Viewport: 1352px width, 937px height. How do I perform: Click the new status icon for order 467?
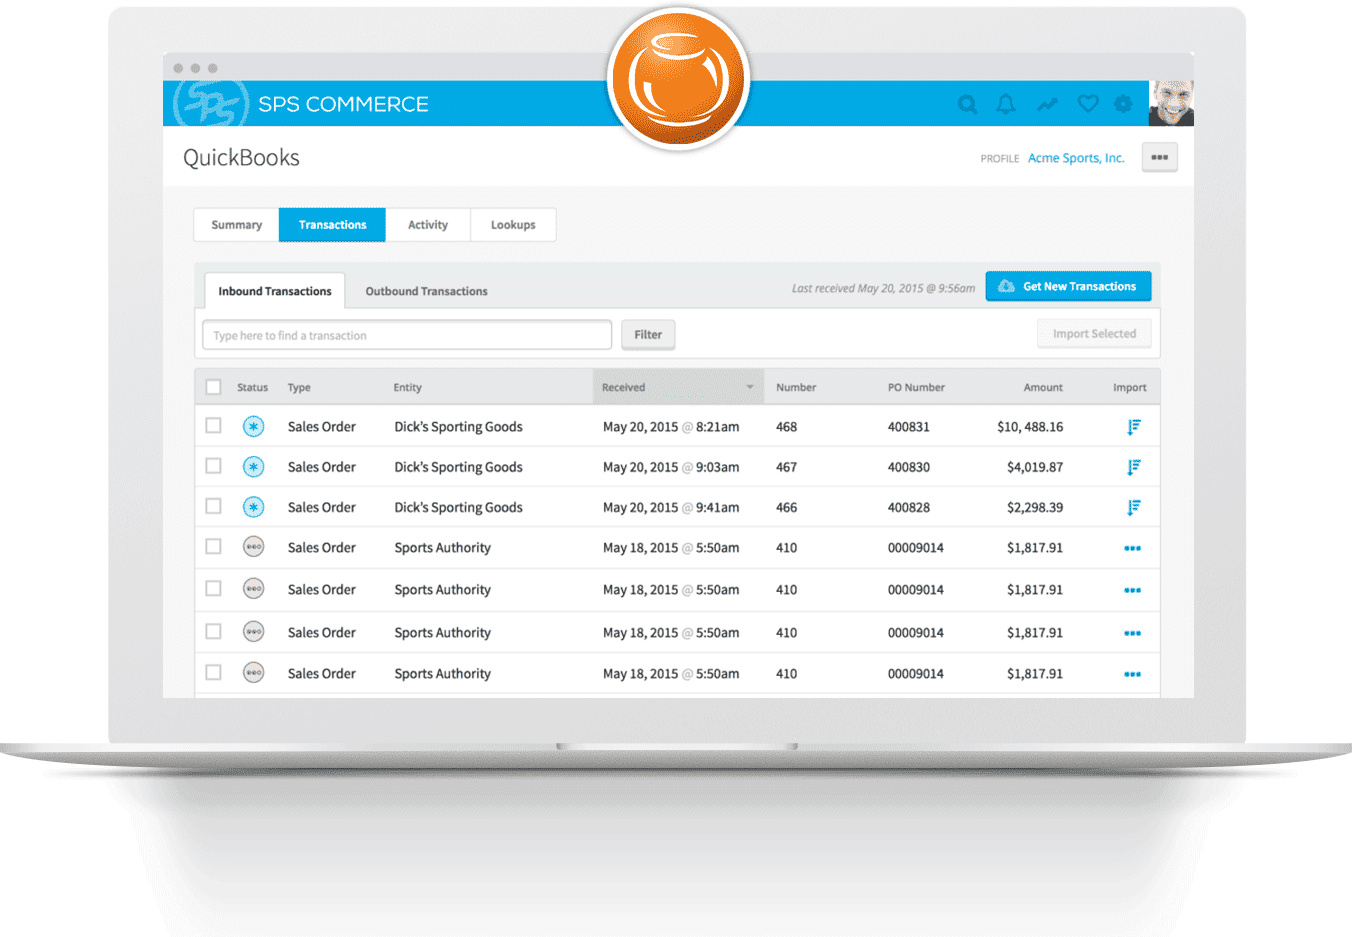(254, 467)
